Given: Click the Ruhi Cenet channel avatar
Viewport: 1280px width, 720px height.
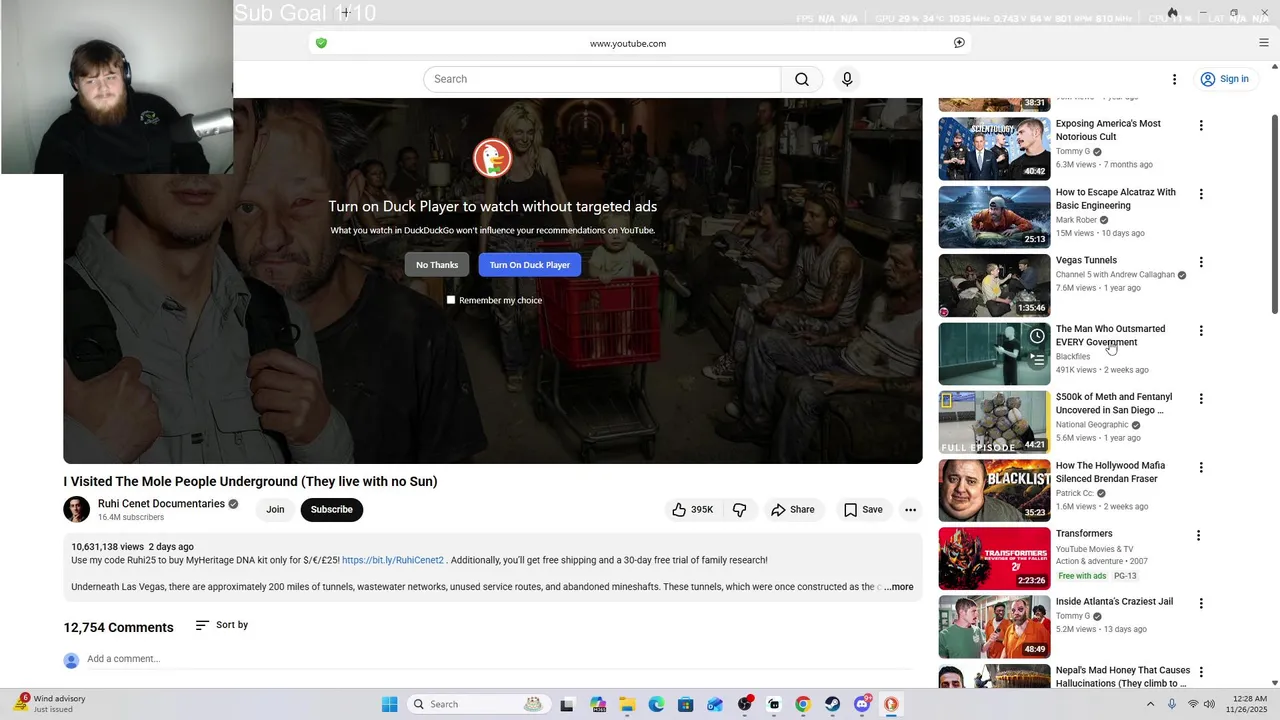Looking at the screenshot, I should pyautogui.click(x=77, y=509).
